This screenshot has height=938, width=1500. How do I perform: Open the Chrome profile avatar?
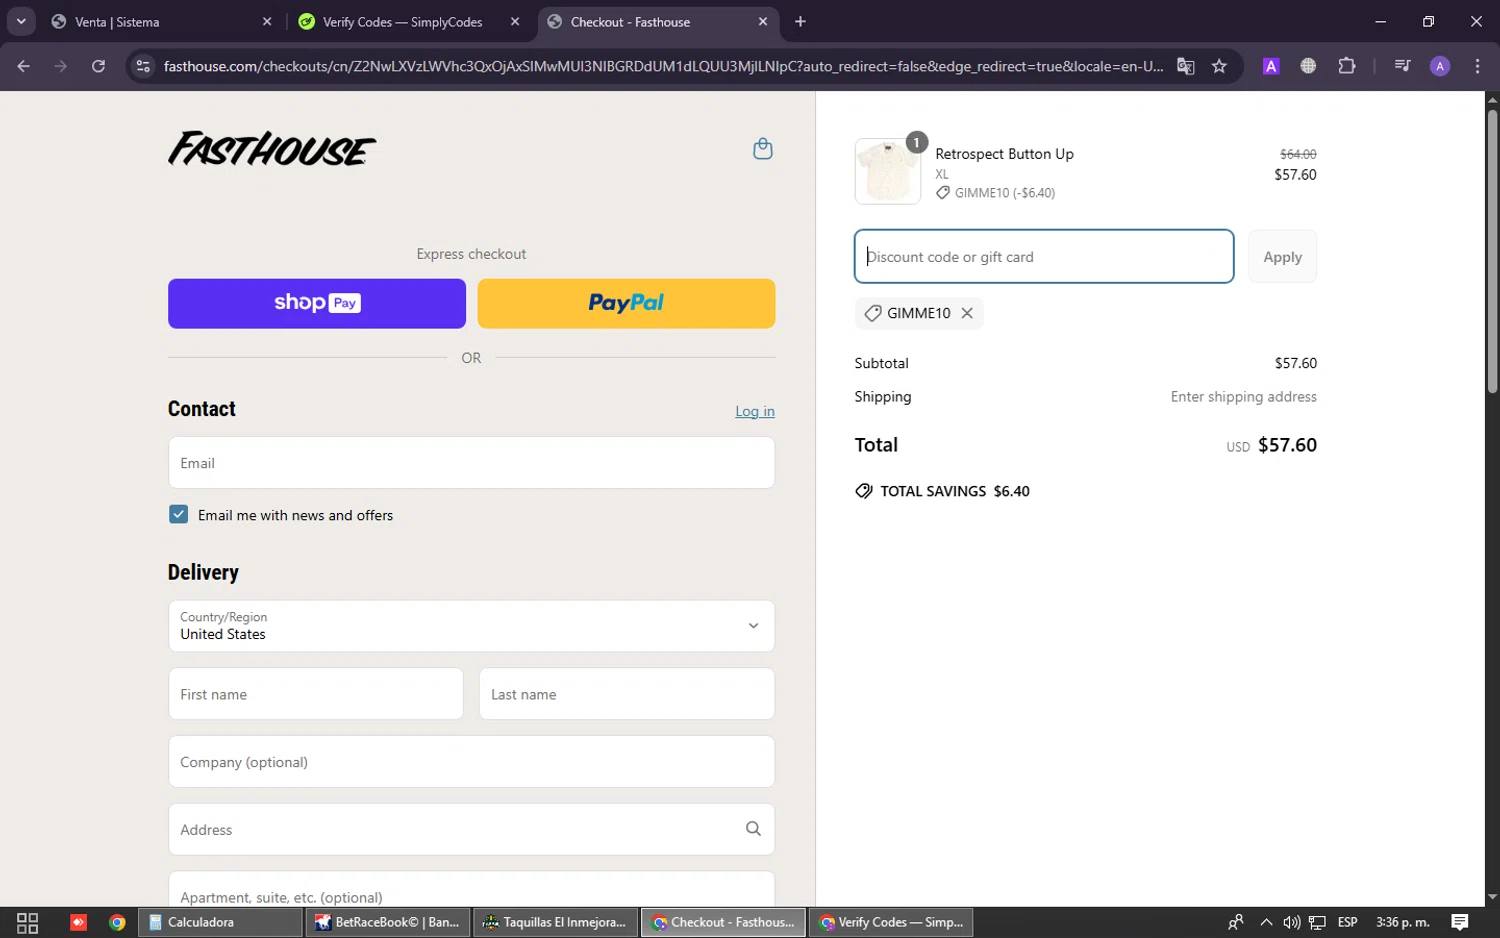[1440, 66]
